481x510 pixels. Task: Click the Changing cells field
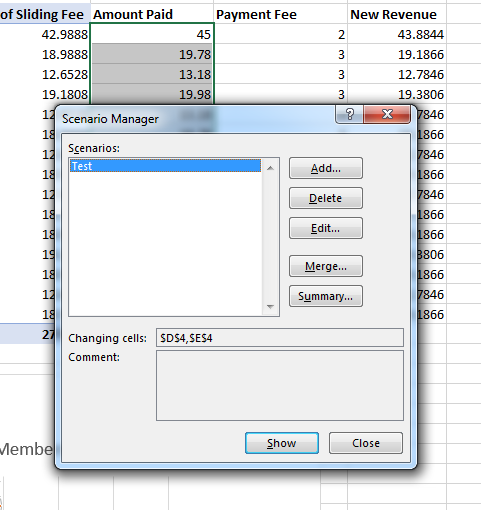pyautogui.click(x=280, y=338)
